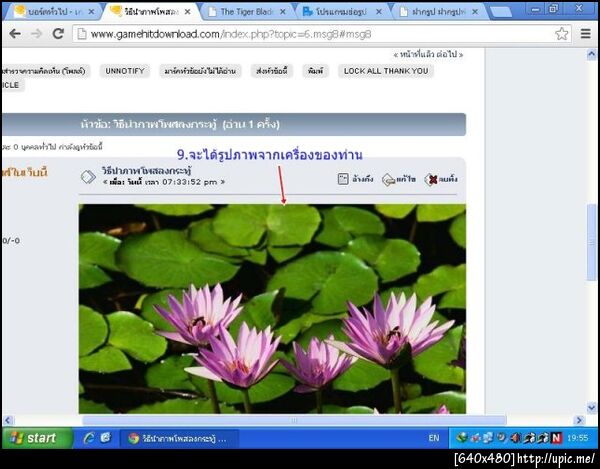
Task: Click the clock showing 19:55
Action: point(577,438)
